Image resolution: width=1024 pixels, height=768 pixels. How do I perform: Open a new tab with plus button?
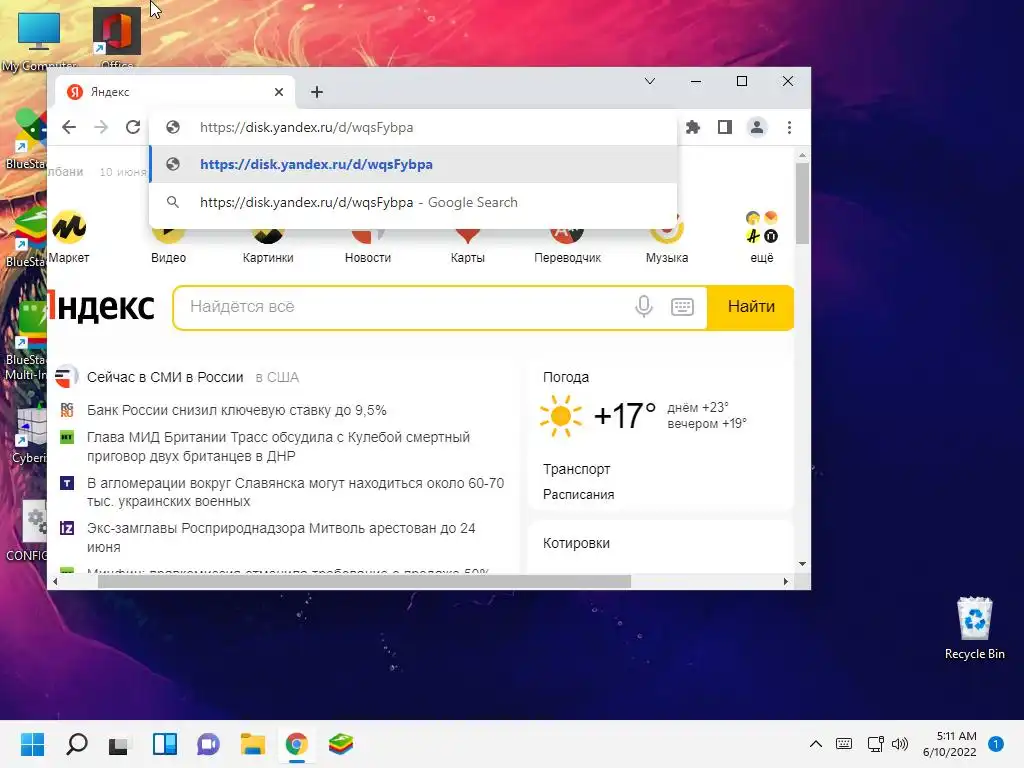pos(317,92)
